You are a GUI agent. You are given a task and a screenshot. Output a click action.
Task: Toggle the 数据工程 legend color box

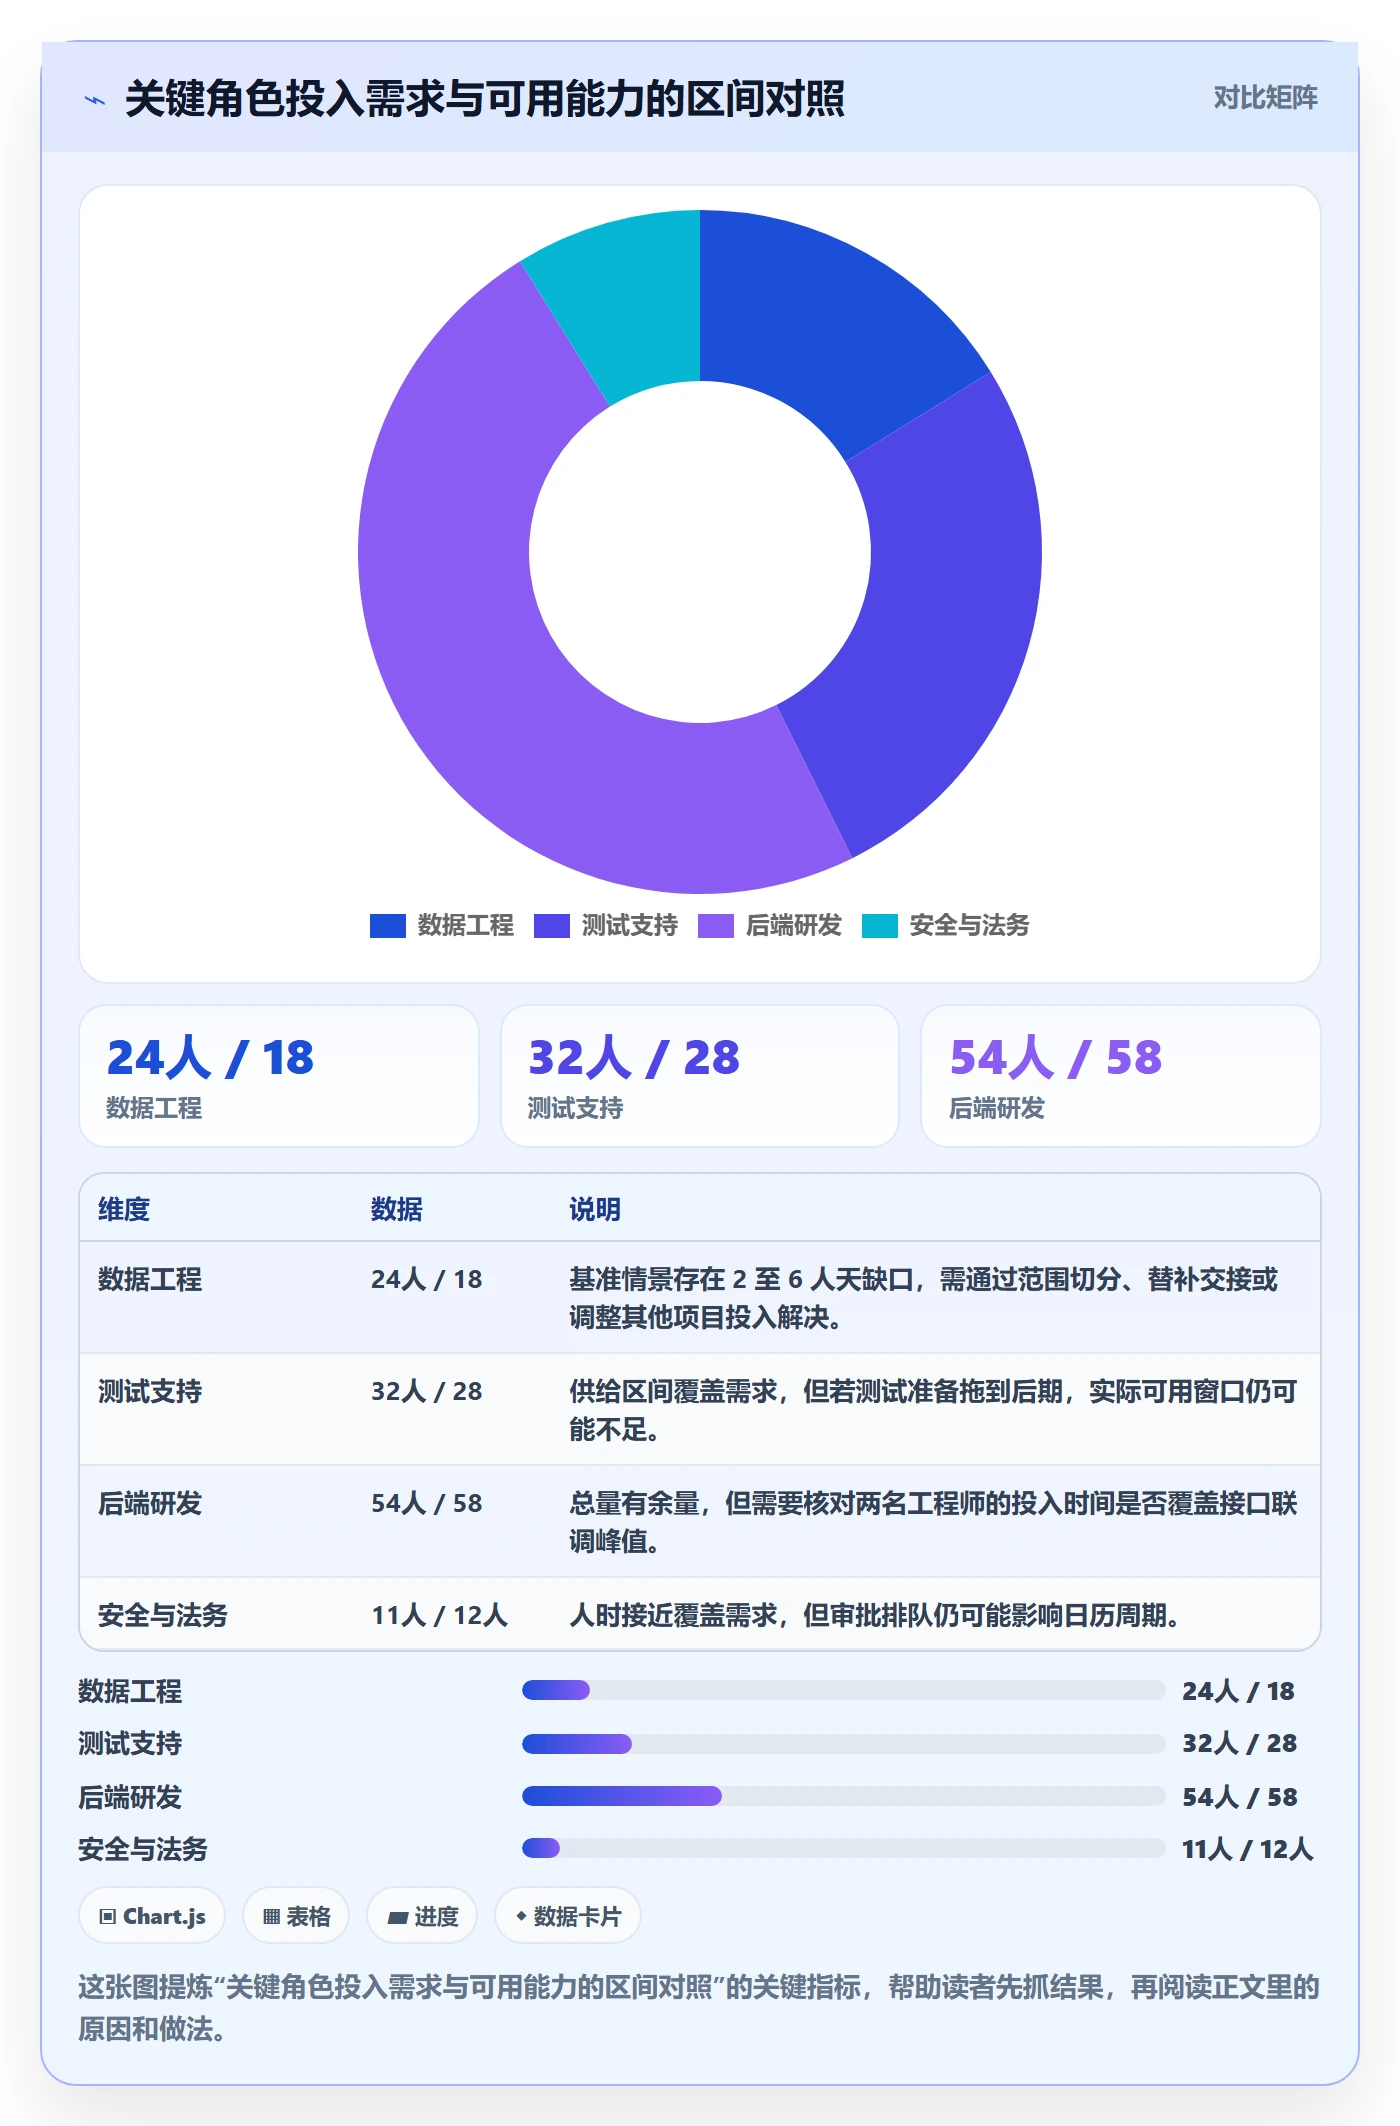pos(387,926)
